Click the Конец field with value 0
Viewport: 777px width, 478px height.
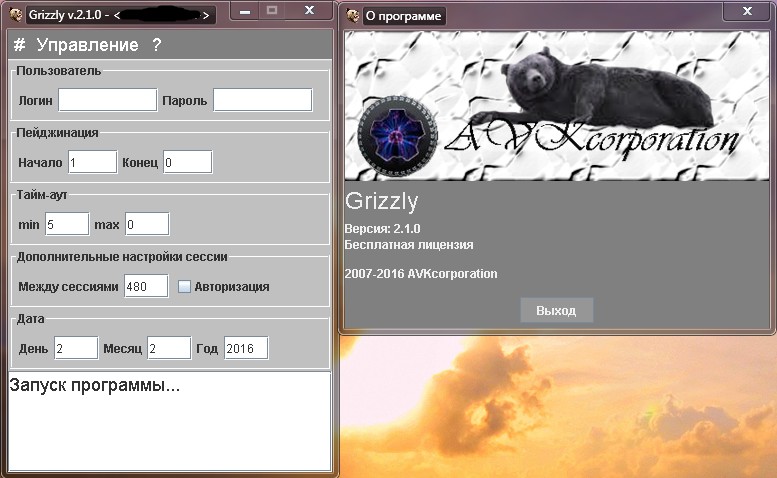188,162
